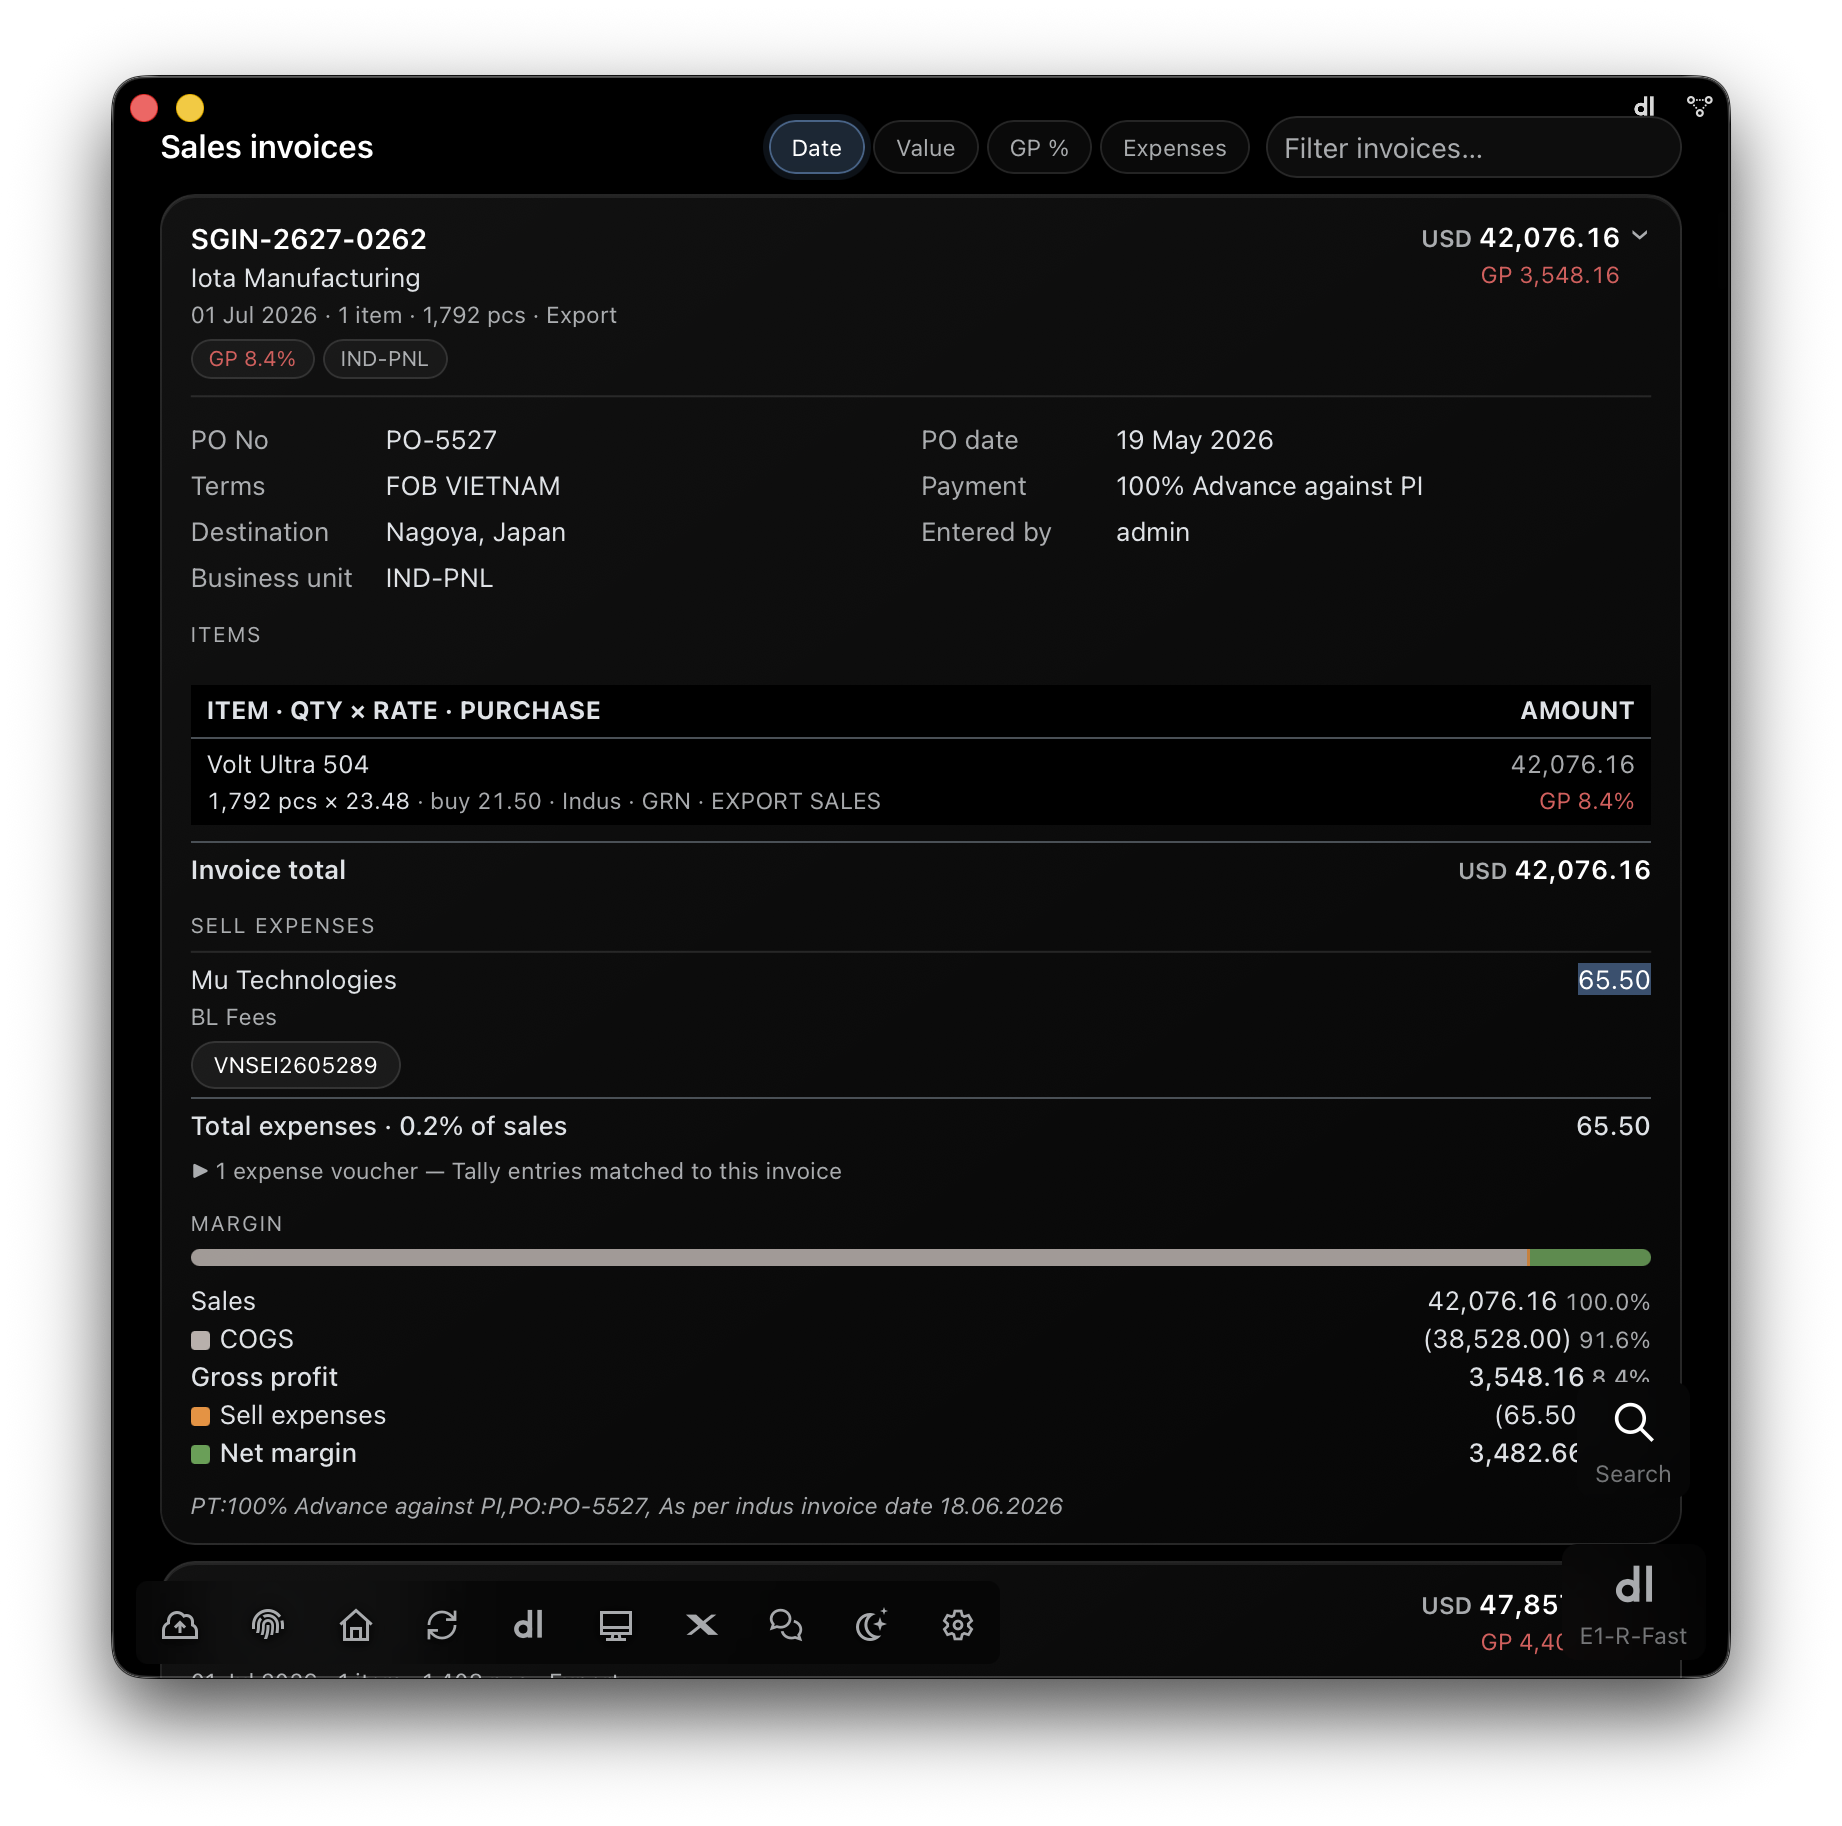Image resolution: width=1842 pixels, height=1826 pixels.
Task: Open the cloud upload icon in dock
Action: pos(180,1625)
